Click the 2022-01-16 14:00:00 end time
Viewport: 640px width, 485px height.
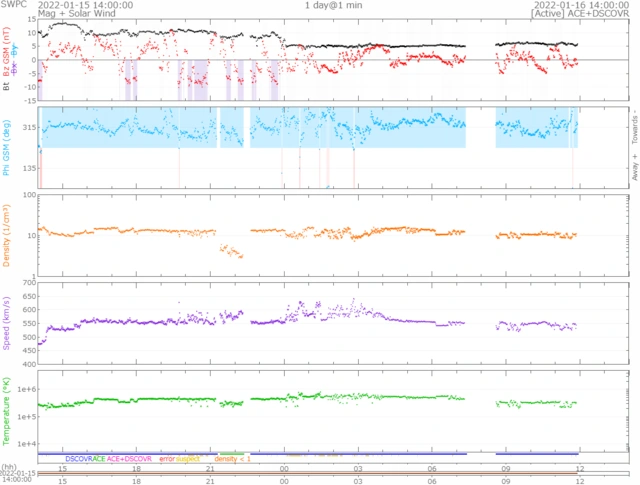pyautogui.click(x=584, y=5)
